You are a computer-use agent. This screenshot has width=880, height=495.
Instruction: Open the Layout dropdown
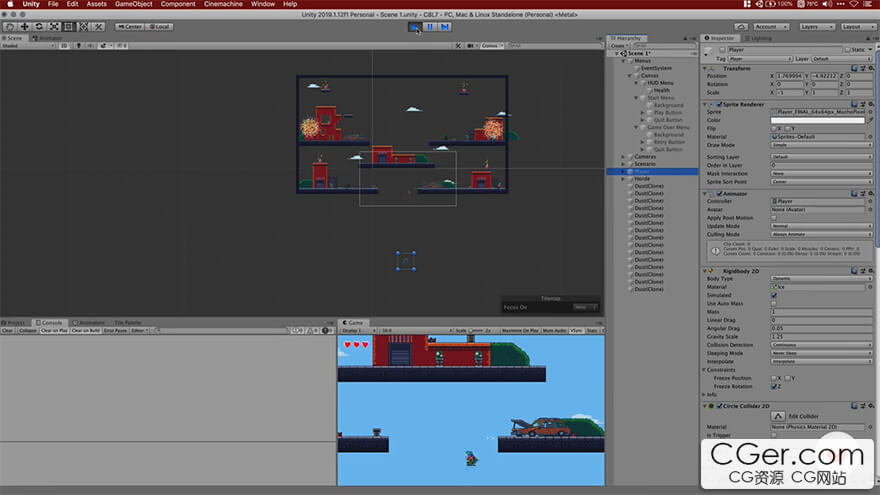click(x=858, y=26)
